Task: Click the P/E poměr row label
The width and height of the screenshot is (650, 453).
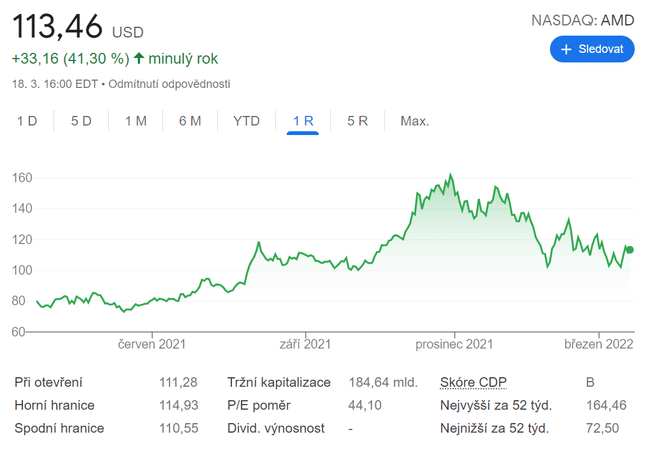Action: click(x=260, y=405)
